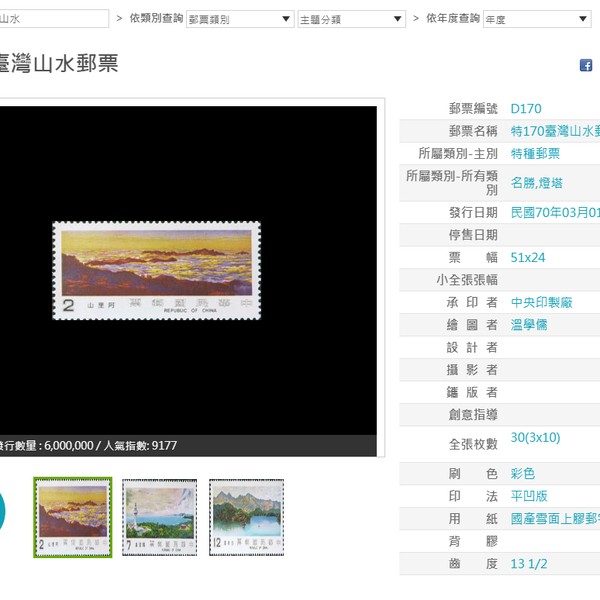Select the 2-dollar Alishan stamp thumbnail
The image size is (600, 600).
73,517
